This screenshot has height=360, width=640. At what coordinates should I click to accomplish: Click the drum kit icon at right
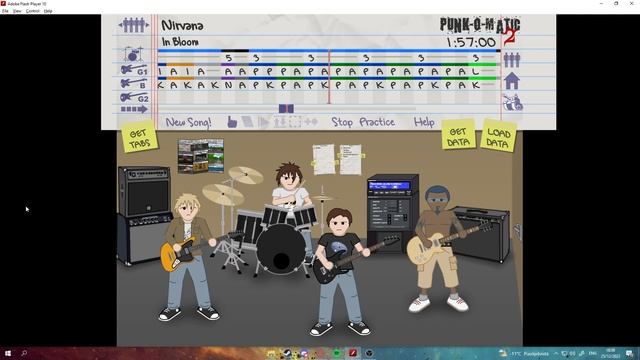coord(513,102)
